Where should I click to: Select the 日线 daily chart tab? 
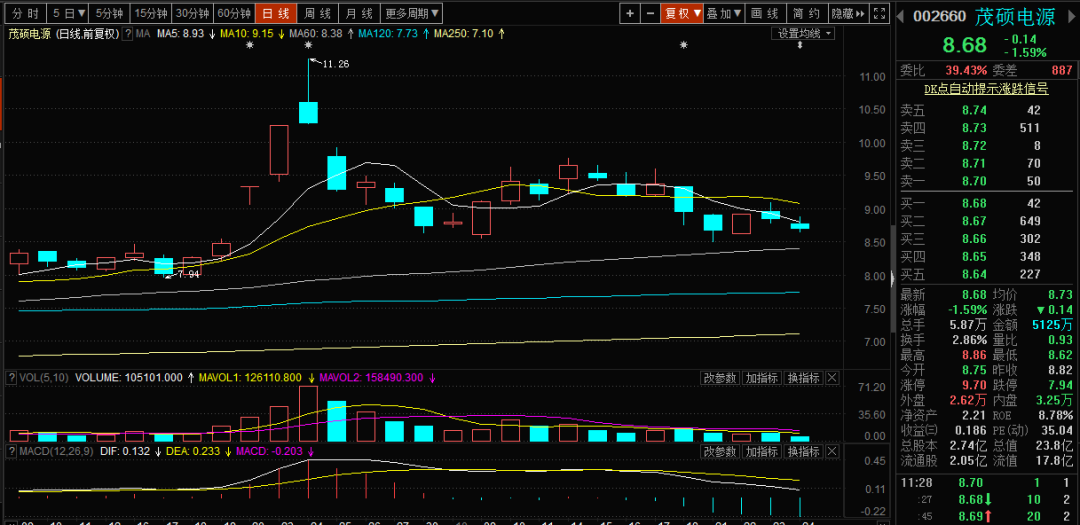click(276, 13)
